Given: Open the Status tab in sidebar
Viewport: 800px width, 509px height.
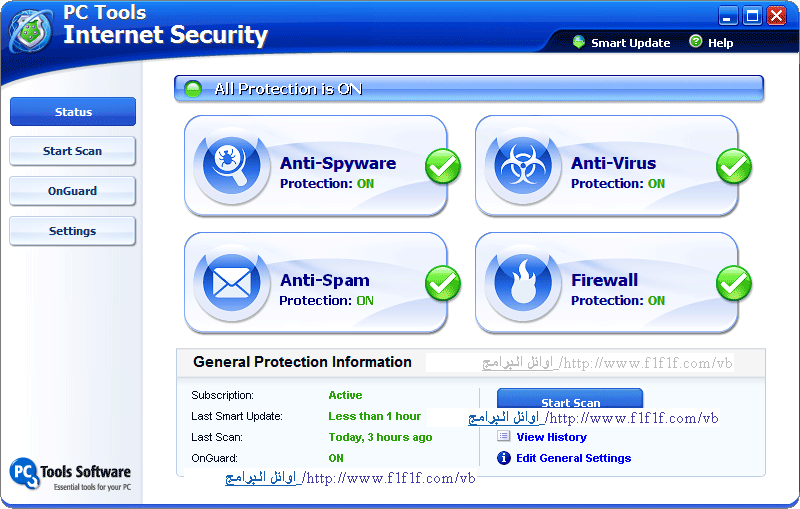Looking at the screenshot, I should pos(73,112).
